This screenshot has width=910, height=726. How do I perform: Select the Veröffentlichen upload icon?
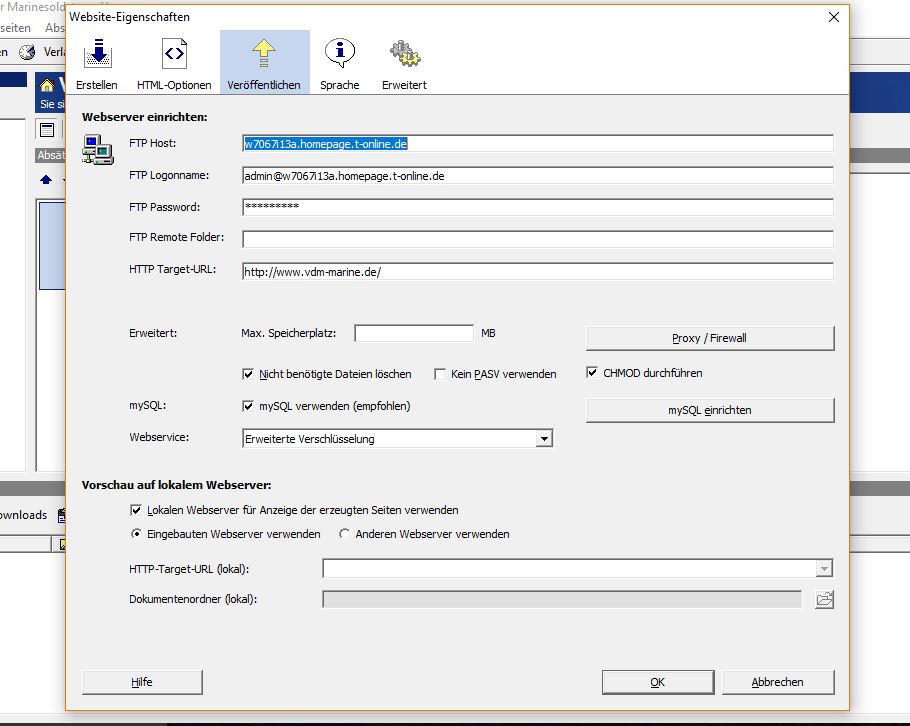(264, 54)
